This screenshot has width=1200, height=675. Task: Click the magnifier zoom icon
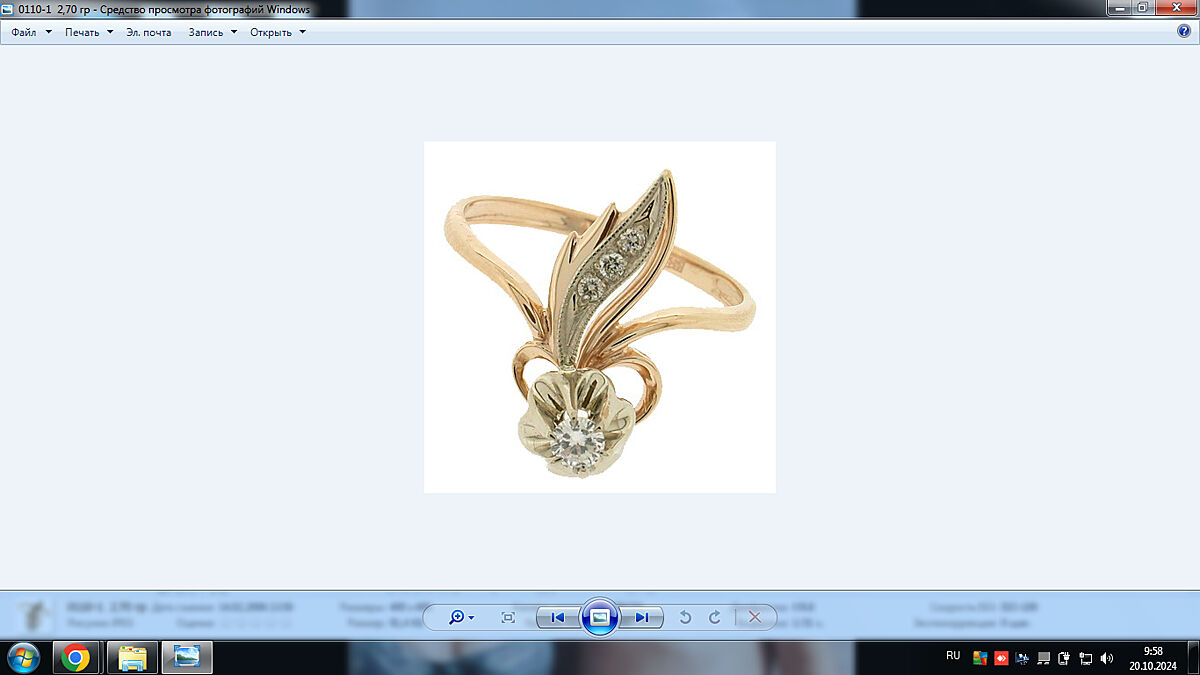click(x=458, y=617)
